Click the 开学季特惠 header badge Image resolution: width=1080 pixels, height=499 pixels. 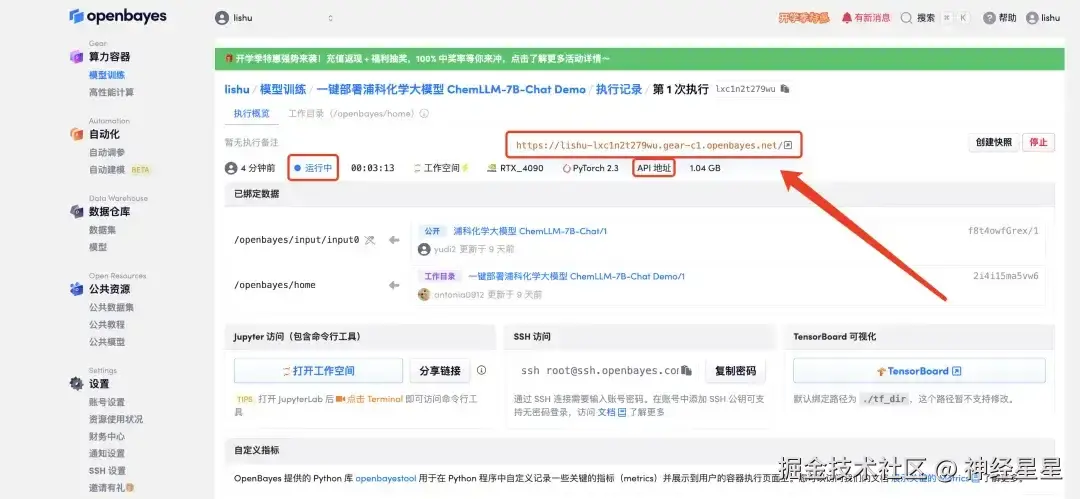click(804, 18)
